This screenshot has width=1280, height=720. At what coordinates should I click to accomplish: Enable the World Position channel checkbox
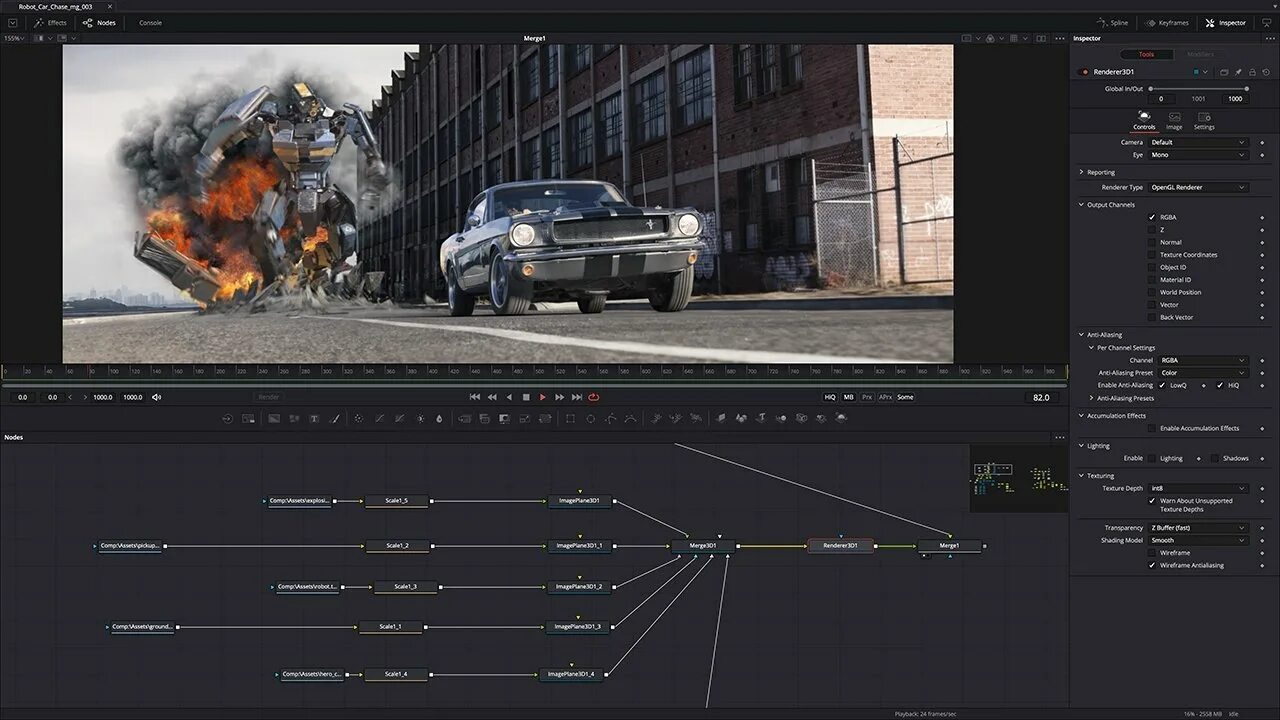pyautogui.click(x=1152, y=292)
